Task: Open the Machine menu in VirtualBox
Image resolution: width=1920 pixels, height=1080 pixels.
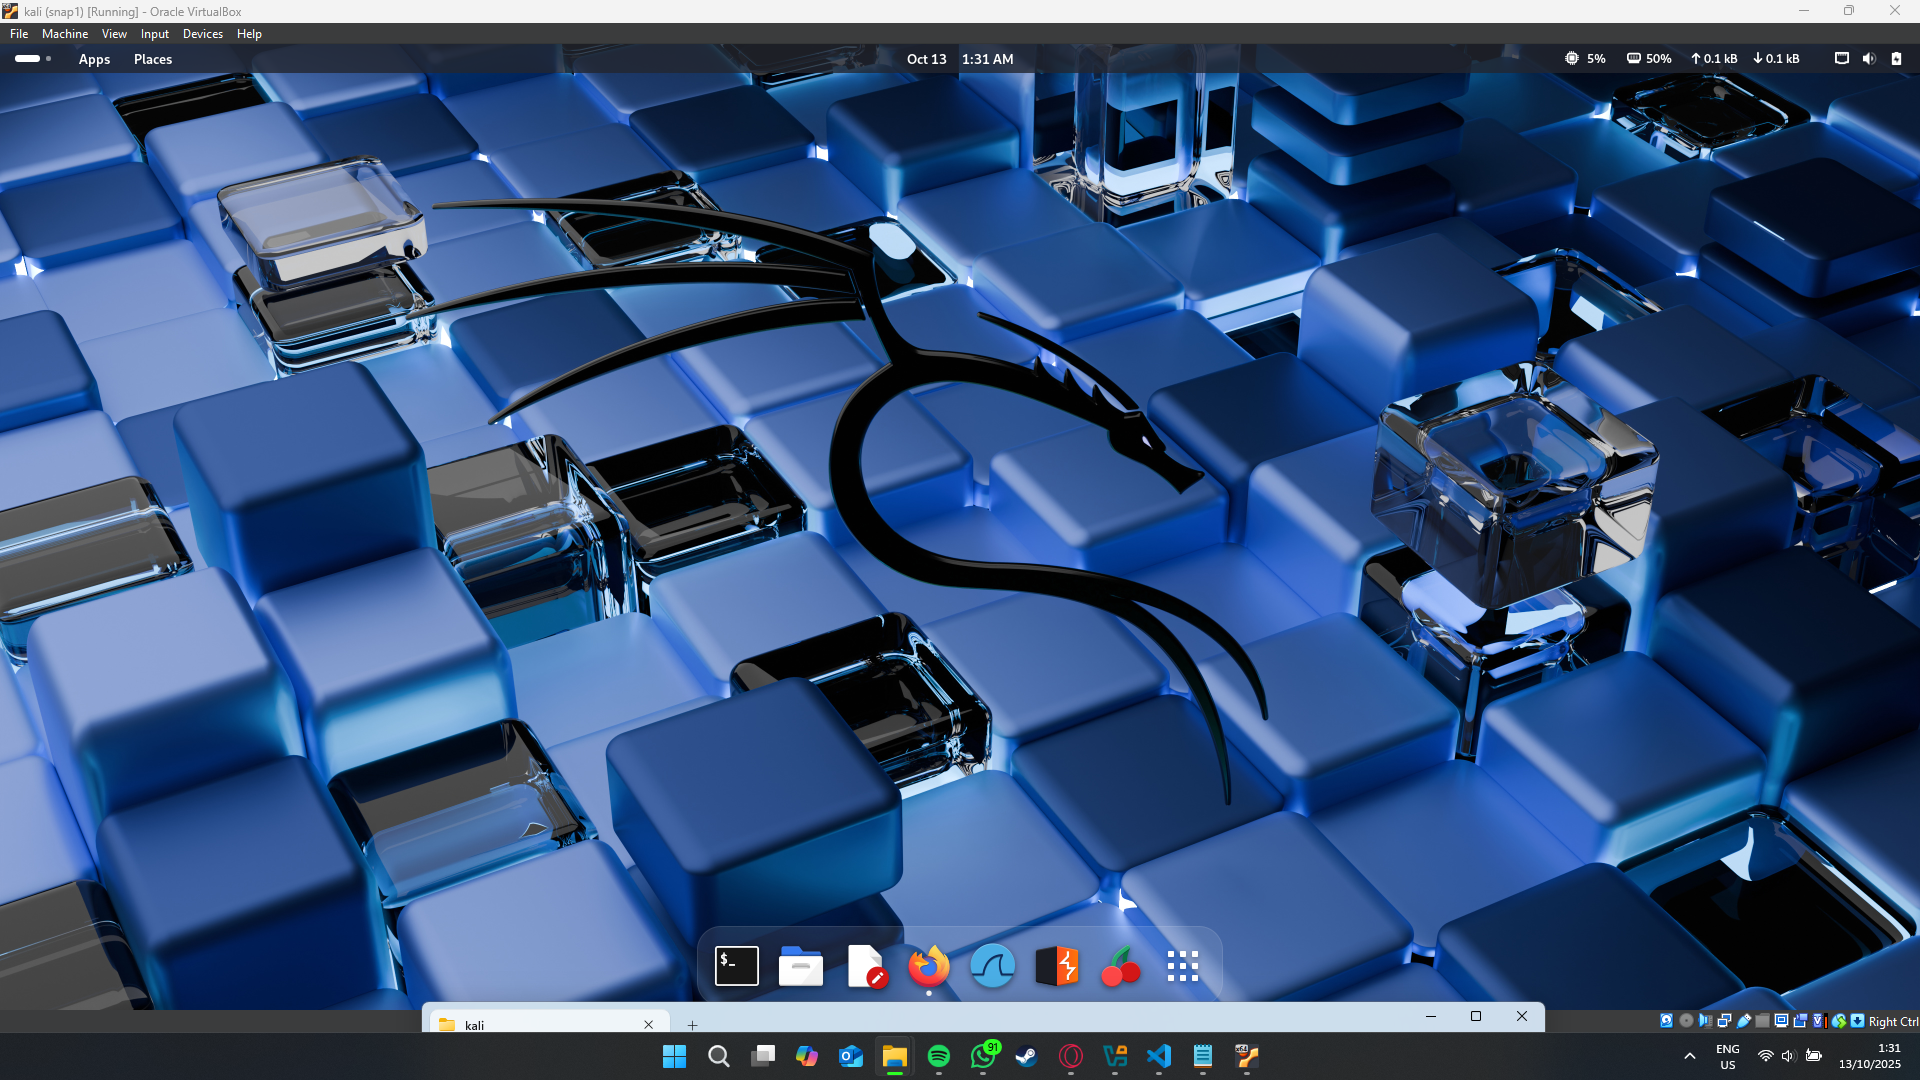Action: (x=65, y=34)
